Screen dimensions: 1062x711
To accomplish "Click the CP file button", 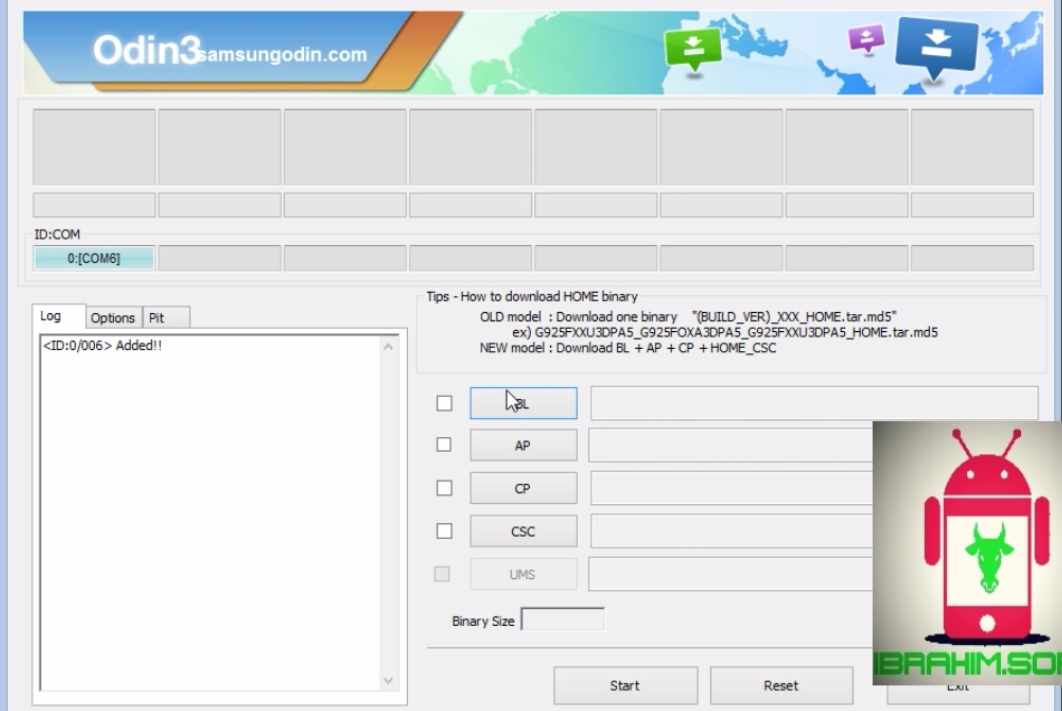I will [x=524, y=488].
